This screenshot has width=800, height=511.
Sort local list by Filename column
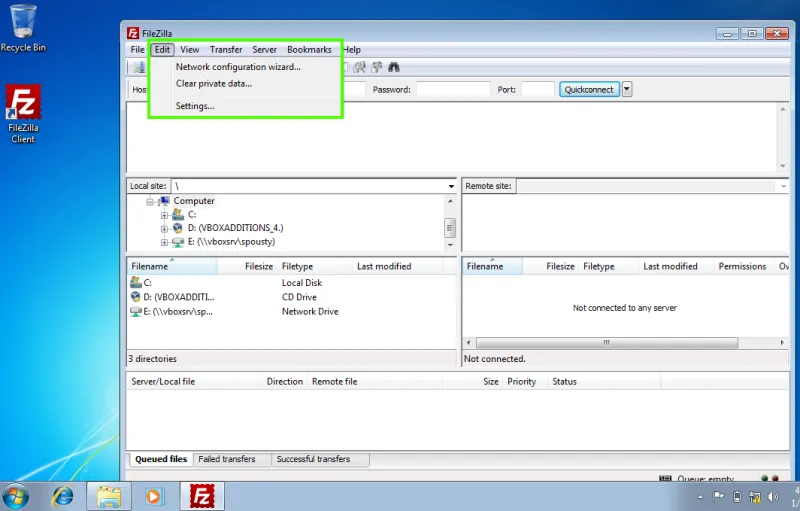pyautogui.click(x=172, y=266)
